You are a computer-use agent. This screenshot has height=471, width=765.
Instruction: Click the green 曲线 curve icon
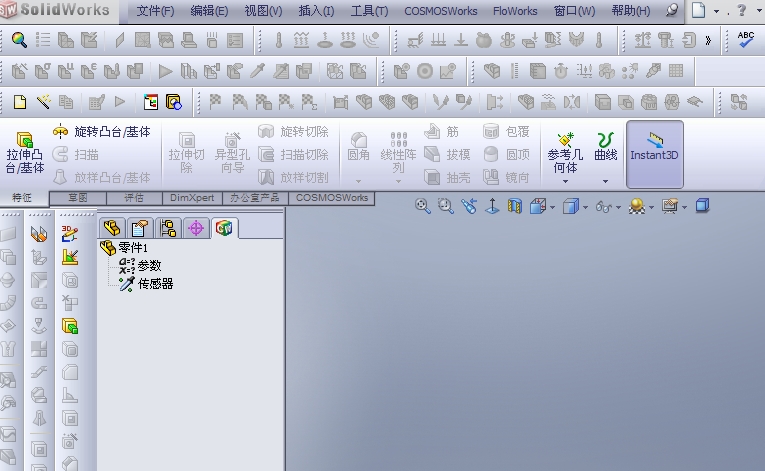(x=605, y=140)
